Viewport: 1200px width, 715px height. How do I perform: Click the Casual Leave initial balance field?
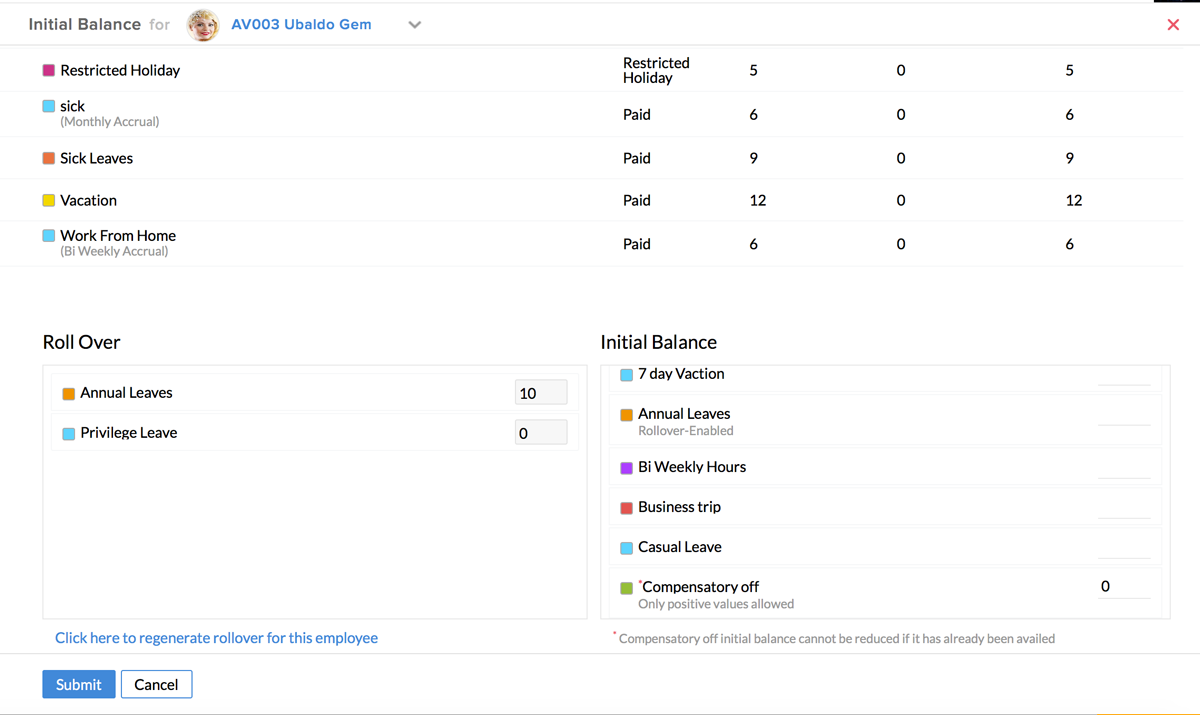[x=1123, y=547]
